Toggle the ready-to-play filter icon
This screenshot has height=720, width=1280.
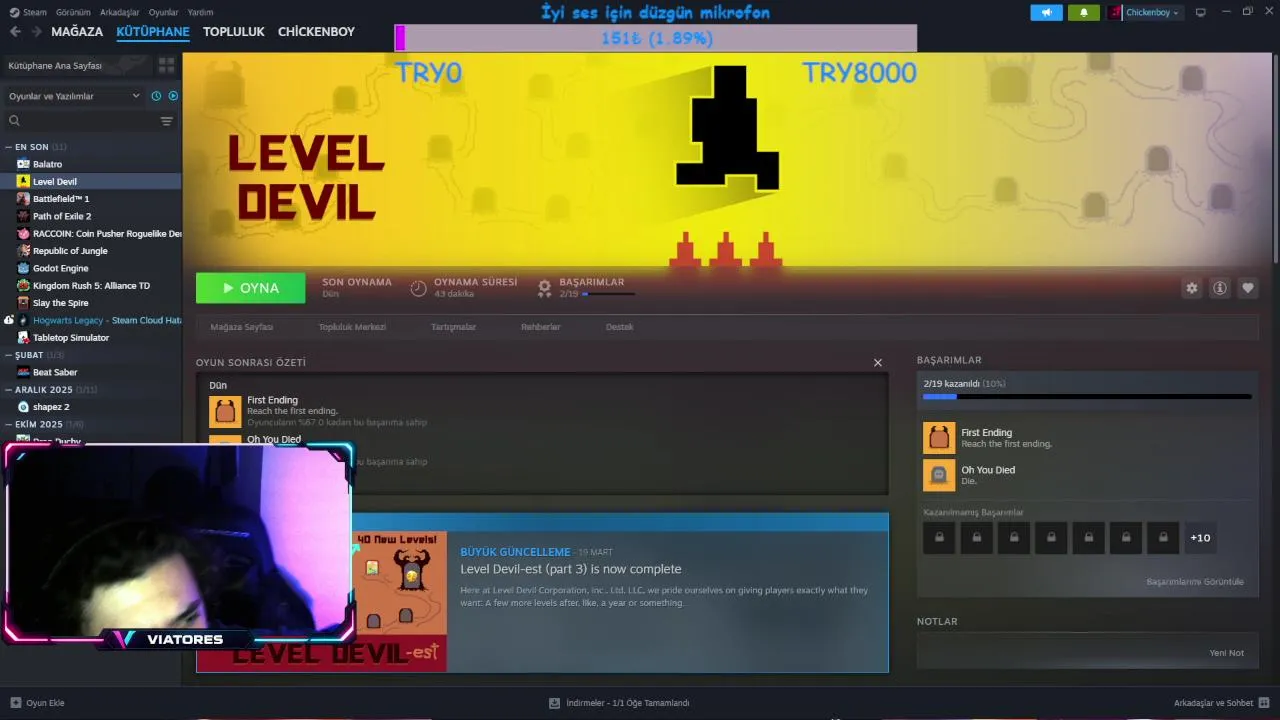(173, 96)
